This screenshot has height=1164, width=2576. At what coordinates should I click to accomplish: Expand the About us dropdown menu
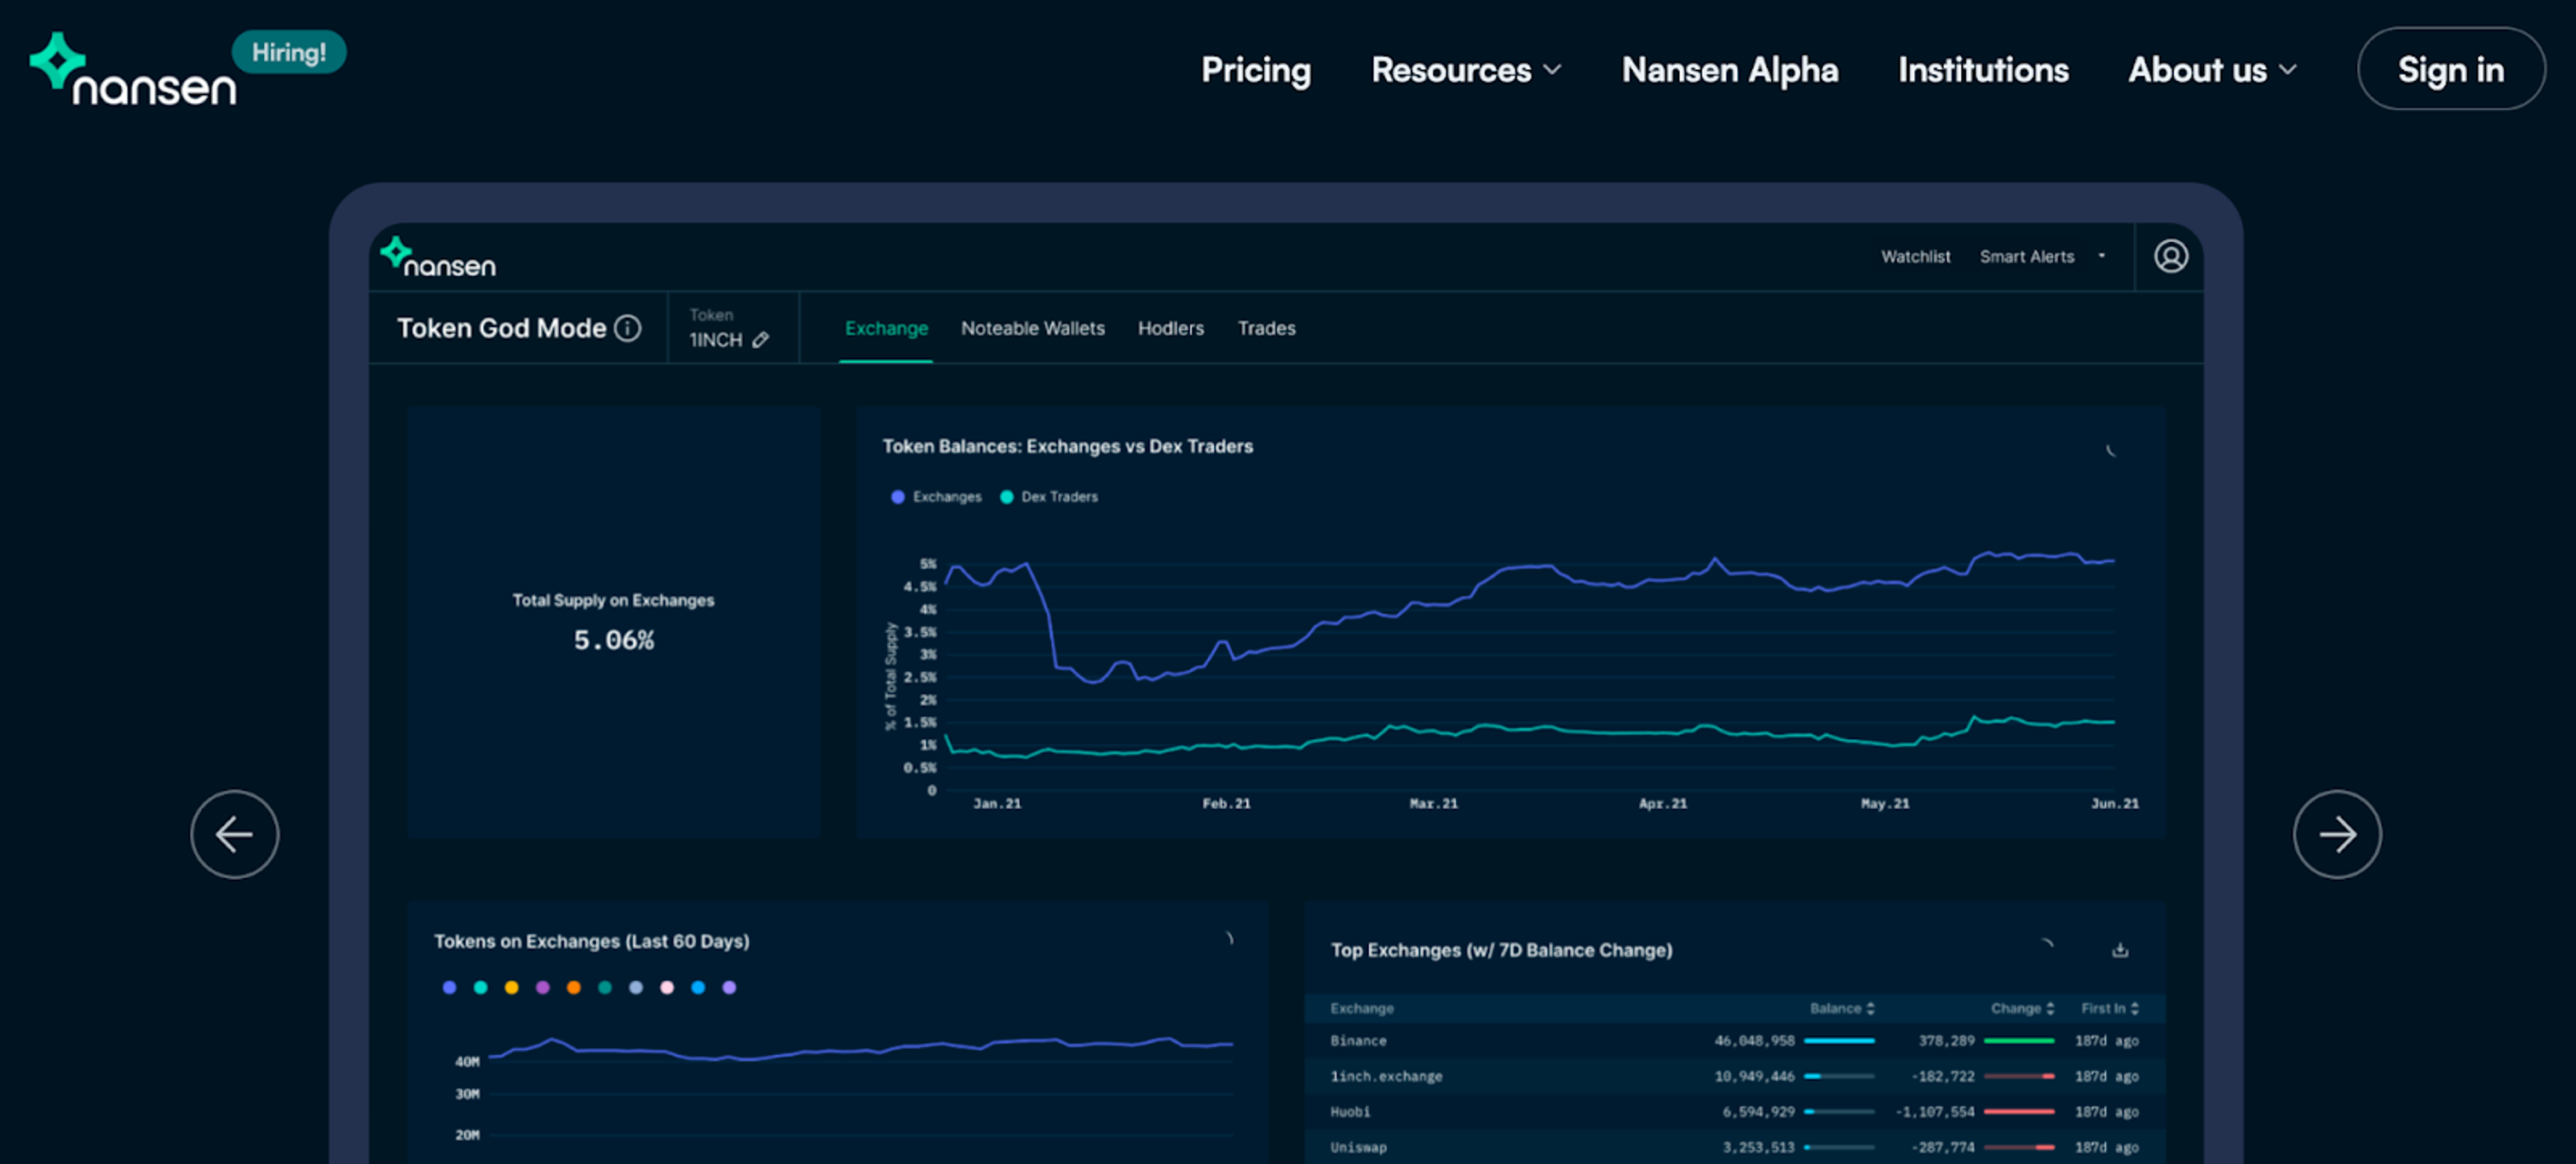tap(2212, 70)
